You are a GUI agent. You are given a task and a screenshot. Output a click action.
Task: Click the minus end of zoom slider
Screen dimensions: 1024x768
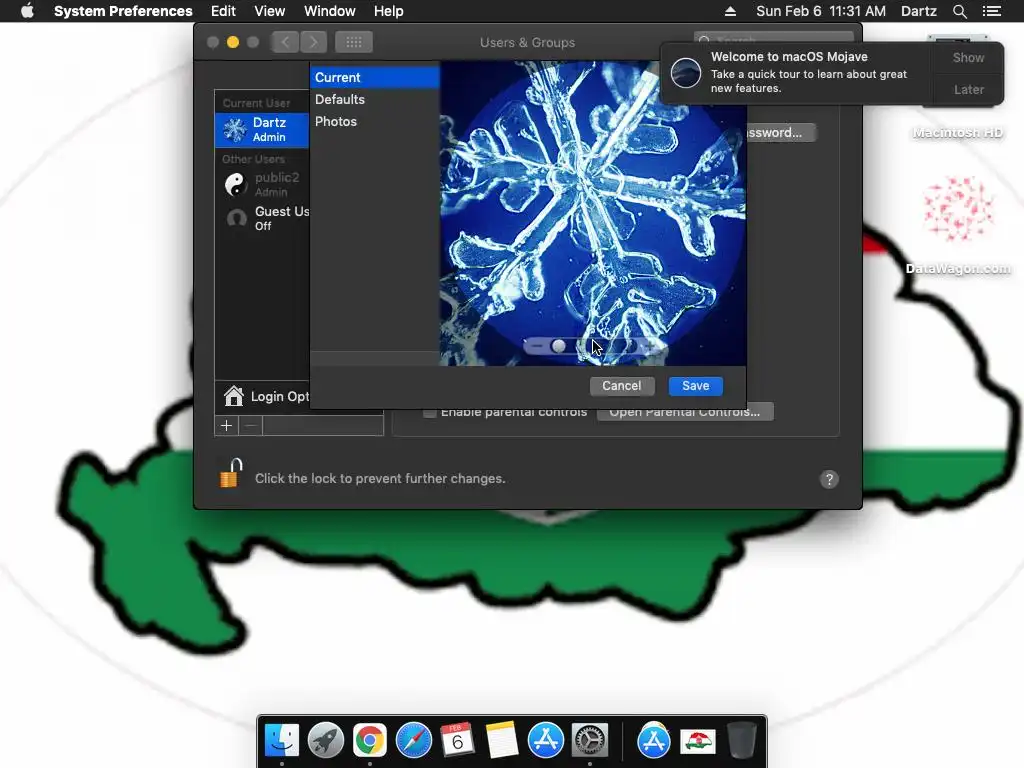click(x=536, y=346)
